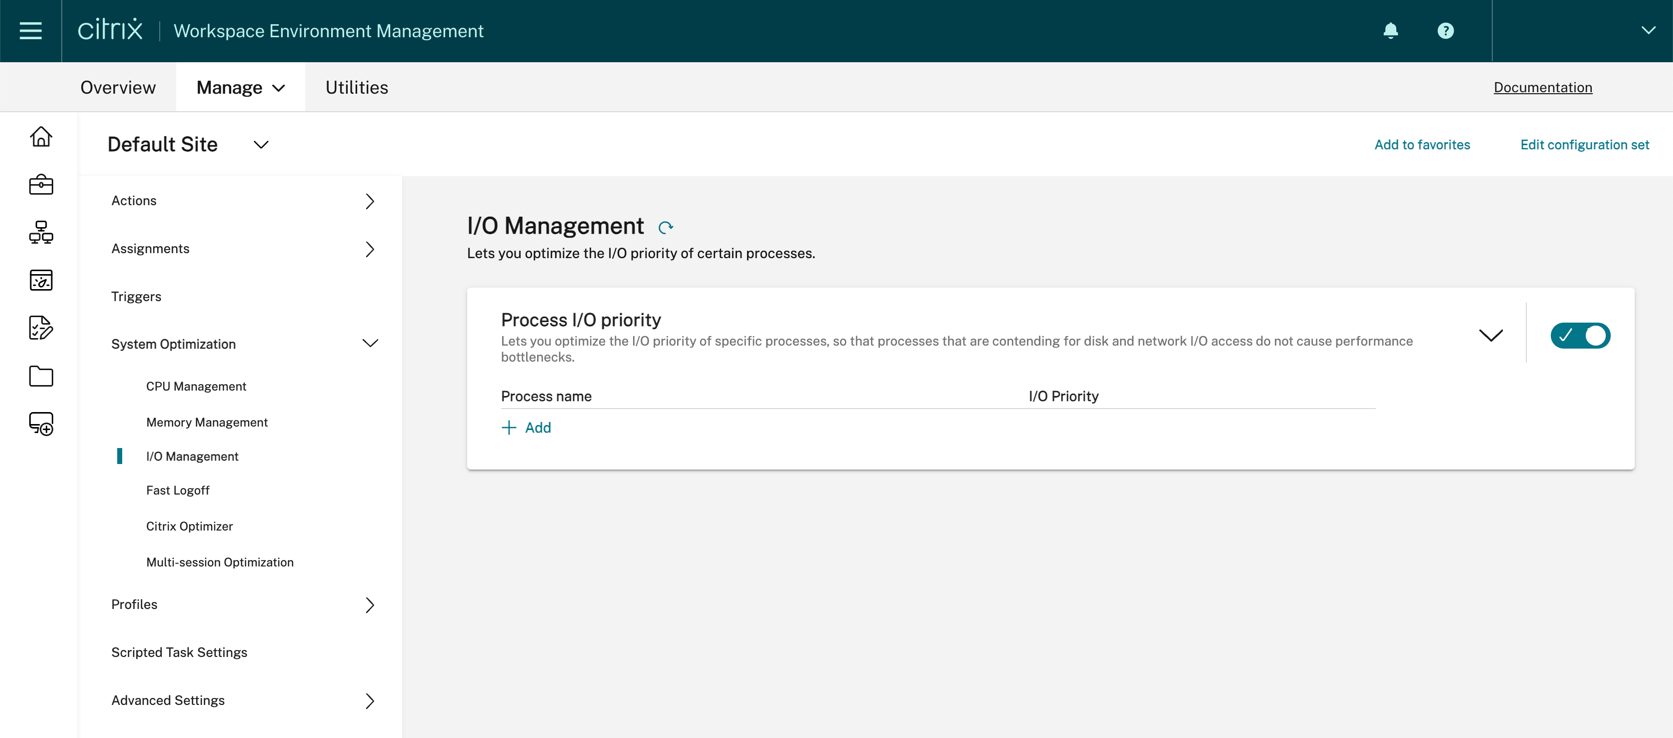Click the folder icon in sidebar

click(41, 377)
